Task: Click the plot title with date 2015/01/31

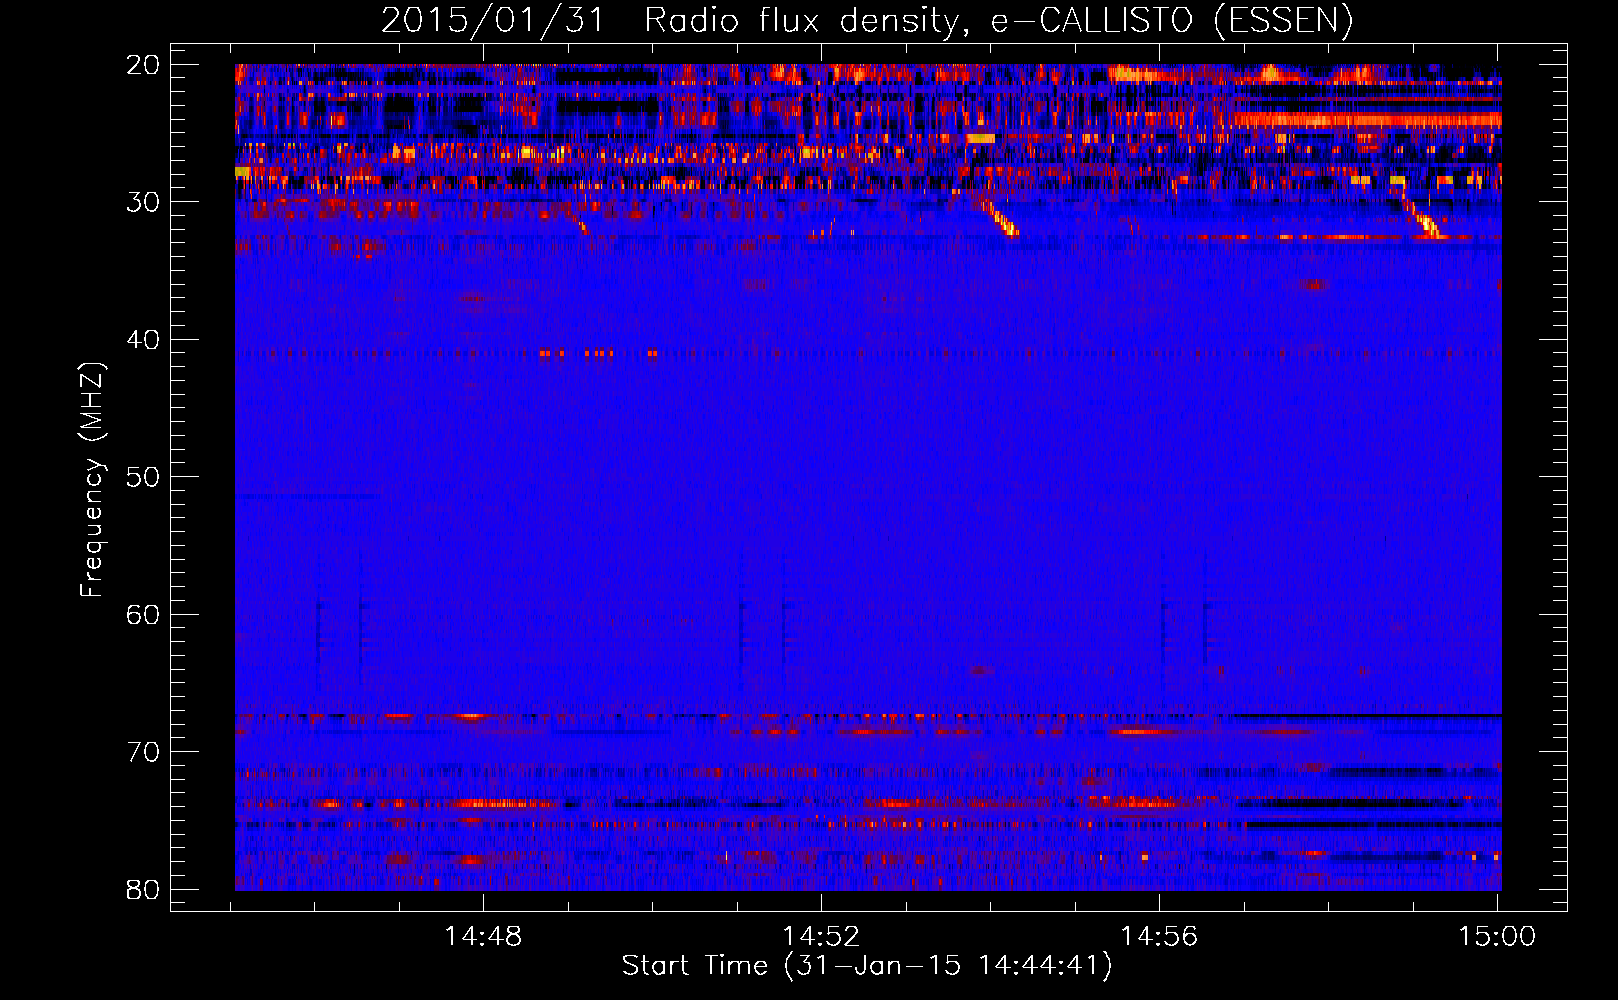Action: (867, 21)
